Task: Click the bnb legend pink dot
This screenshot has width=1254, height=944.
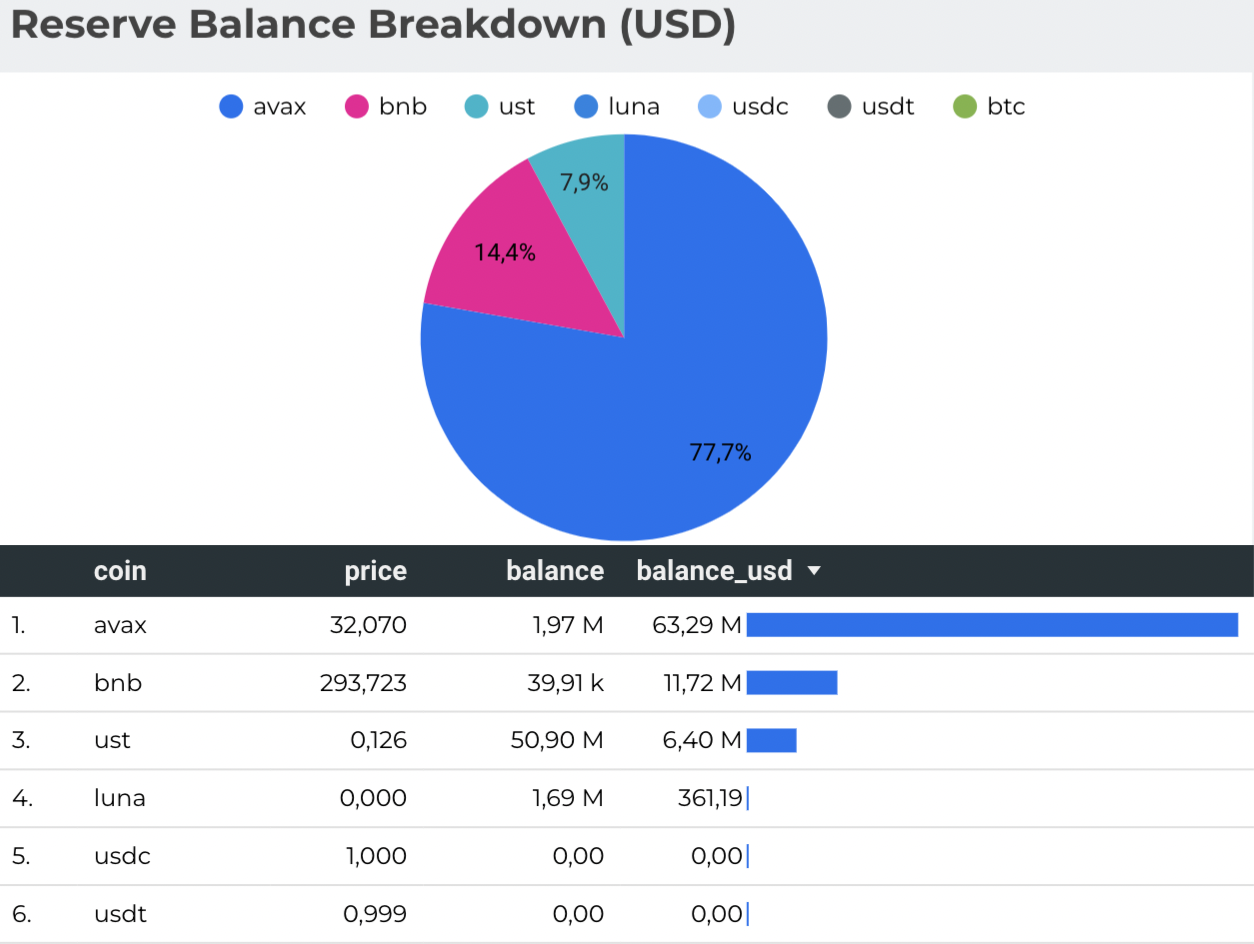Action: (357, 106)
